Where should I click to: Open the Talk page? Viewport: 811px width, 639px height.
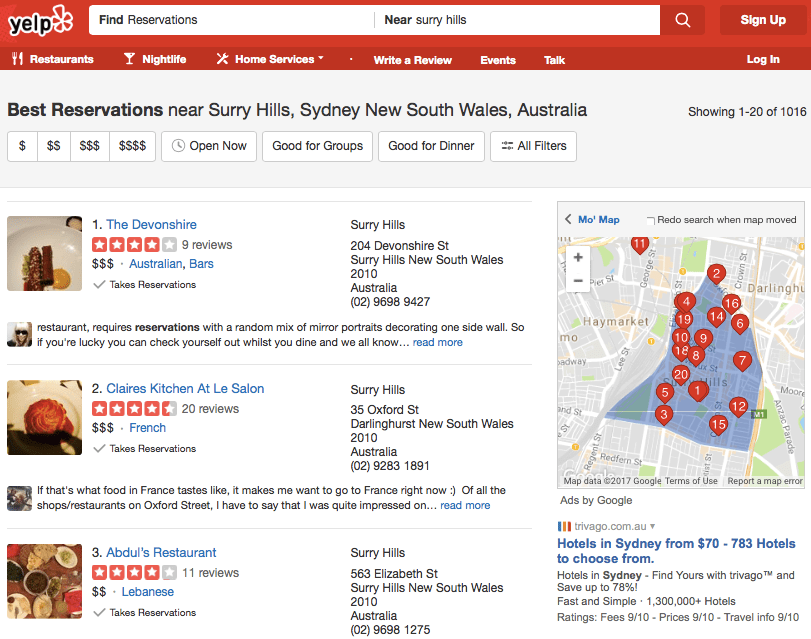554,60
